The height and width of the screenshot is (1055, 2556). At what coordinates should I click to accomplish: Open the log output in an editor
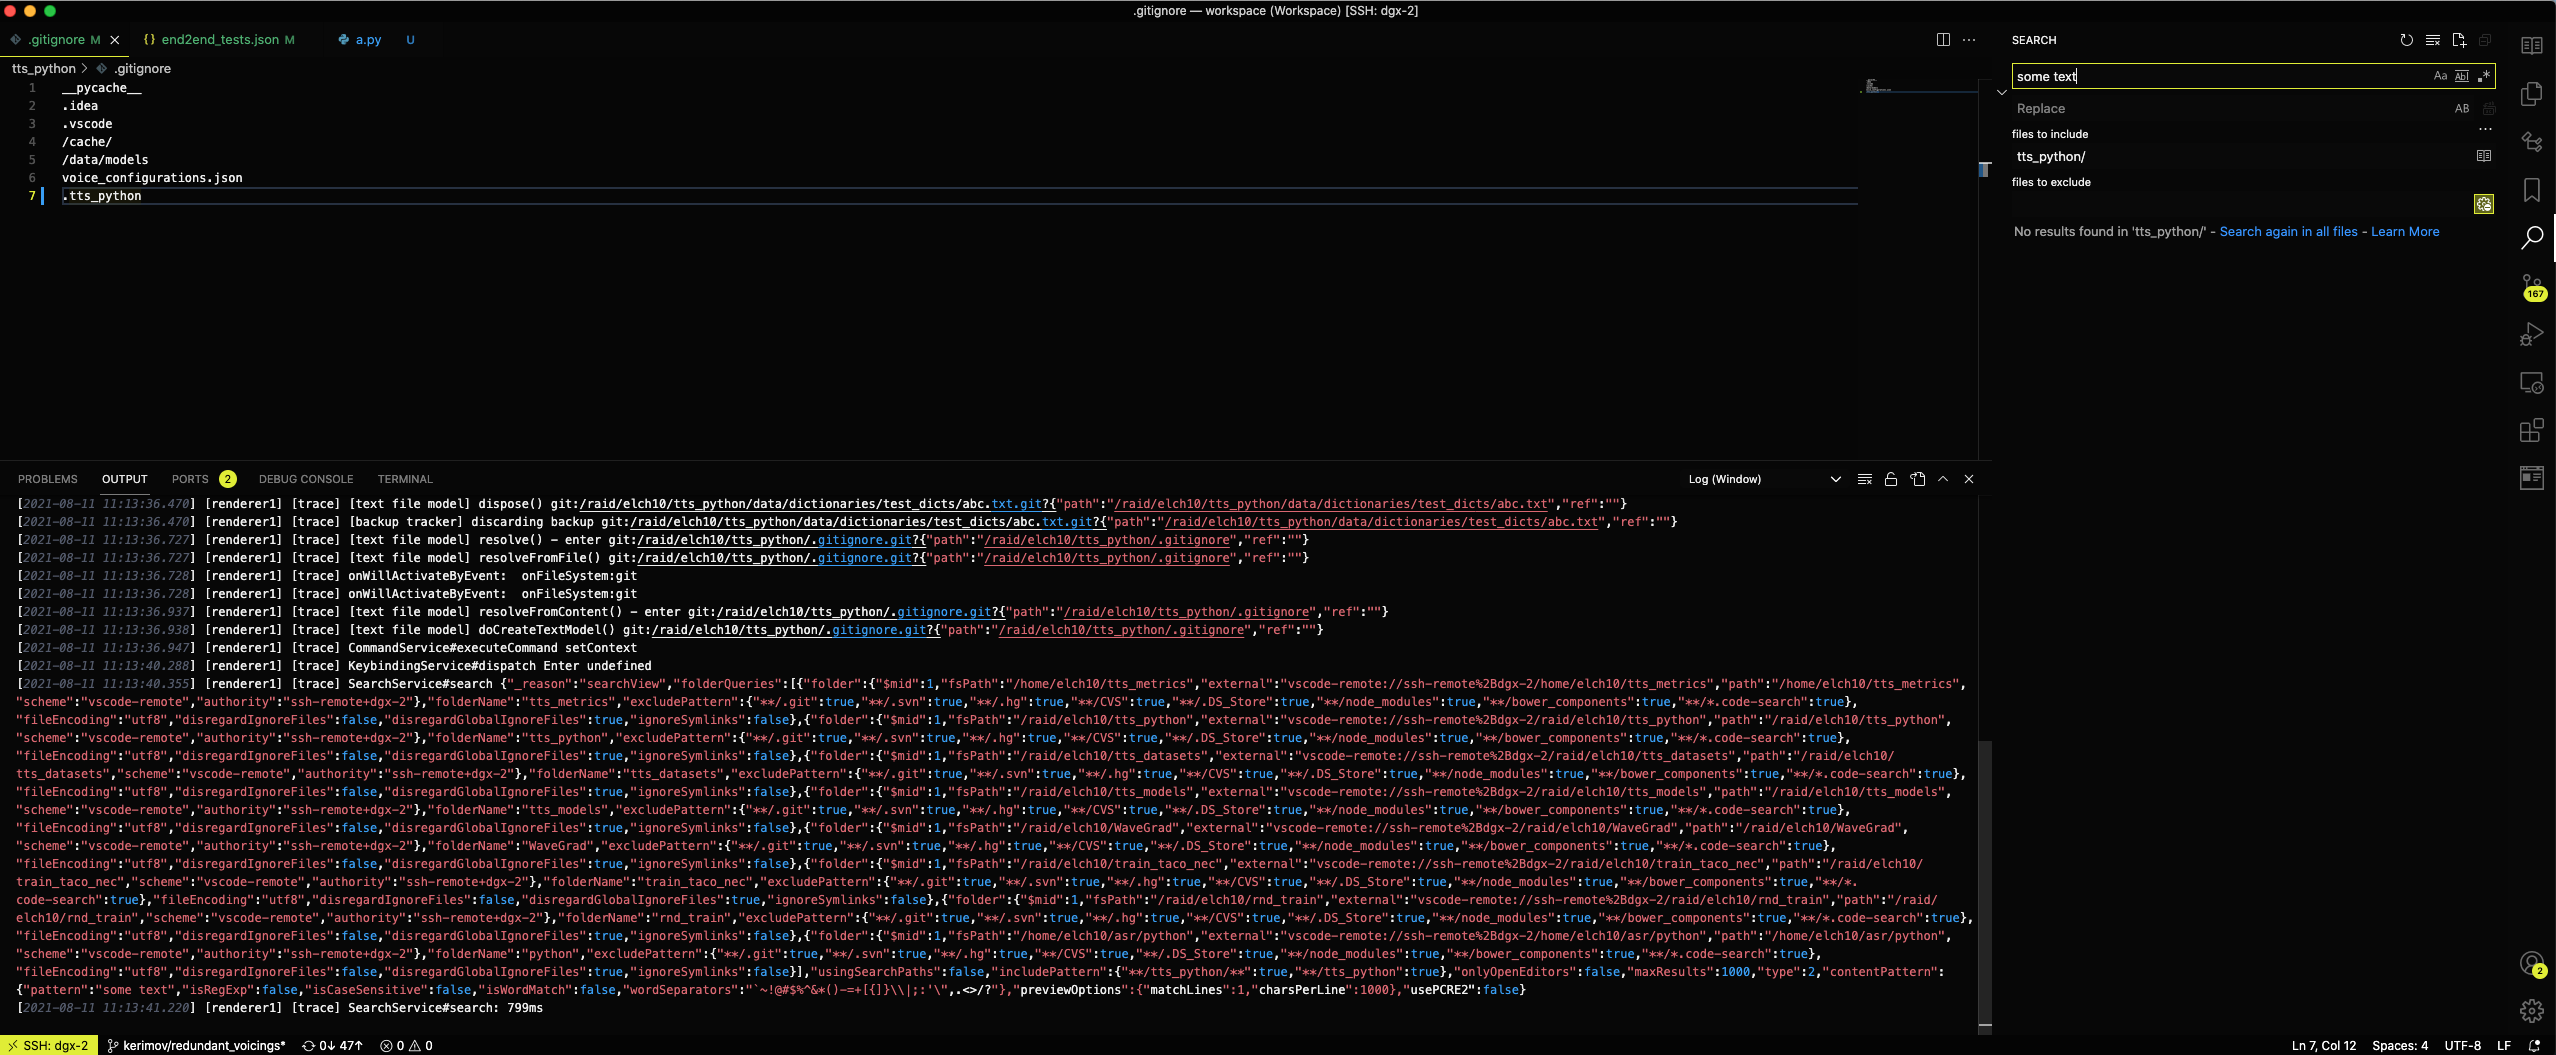(x=1917, y=479)
